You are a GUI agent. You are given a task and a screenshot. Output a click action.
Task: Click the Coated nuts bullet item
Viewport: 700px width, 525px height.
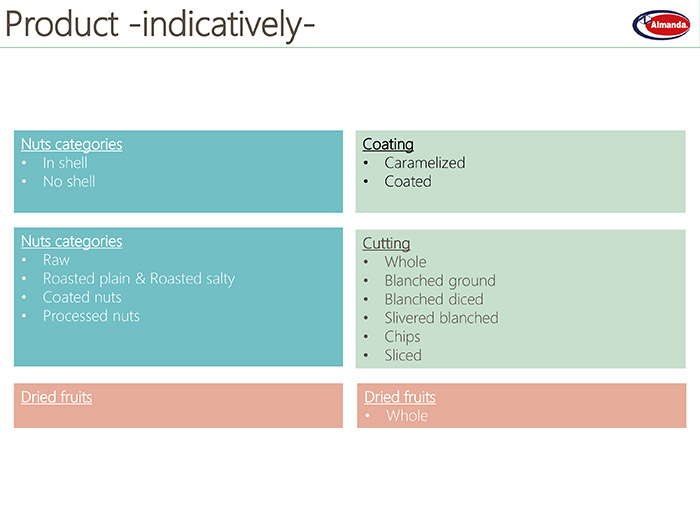[x=82, y=298]
